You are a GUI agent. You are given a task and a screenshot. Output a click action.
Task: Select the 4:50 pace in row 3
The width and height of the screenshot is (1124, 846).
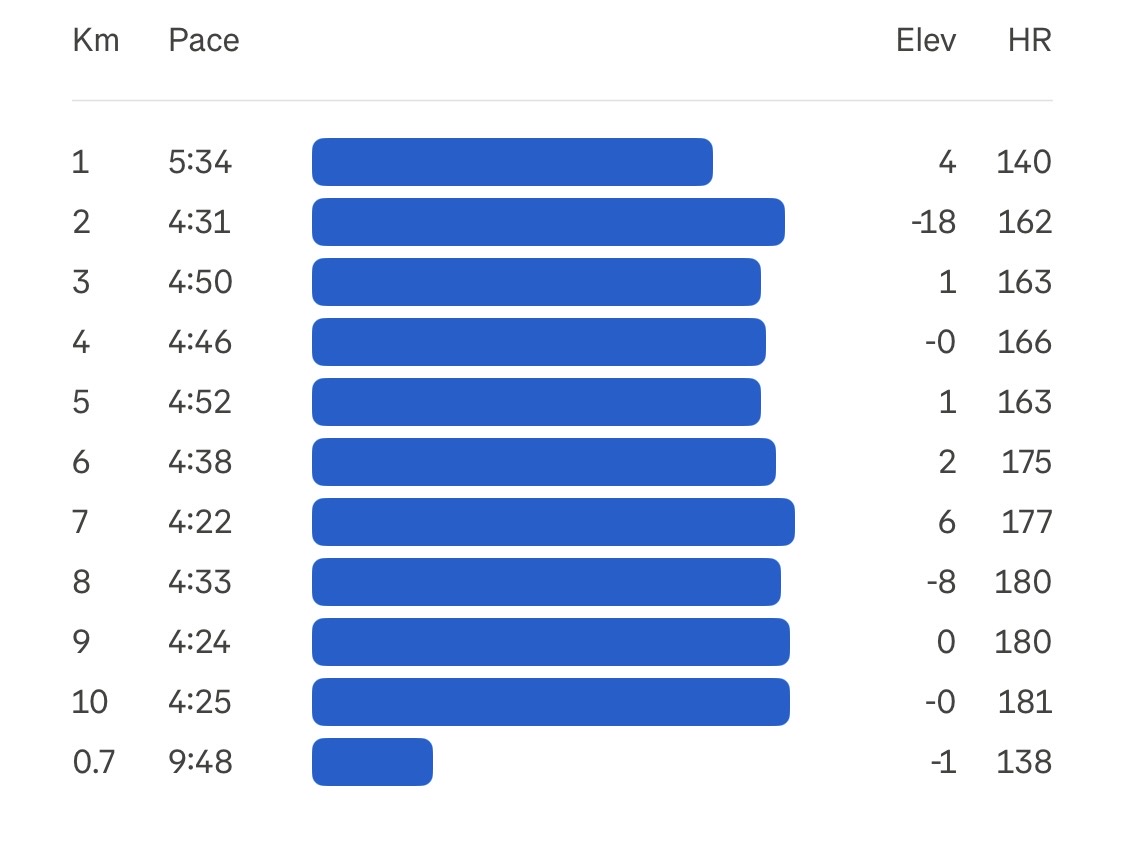click(x=200, y=282)
